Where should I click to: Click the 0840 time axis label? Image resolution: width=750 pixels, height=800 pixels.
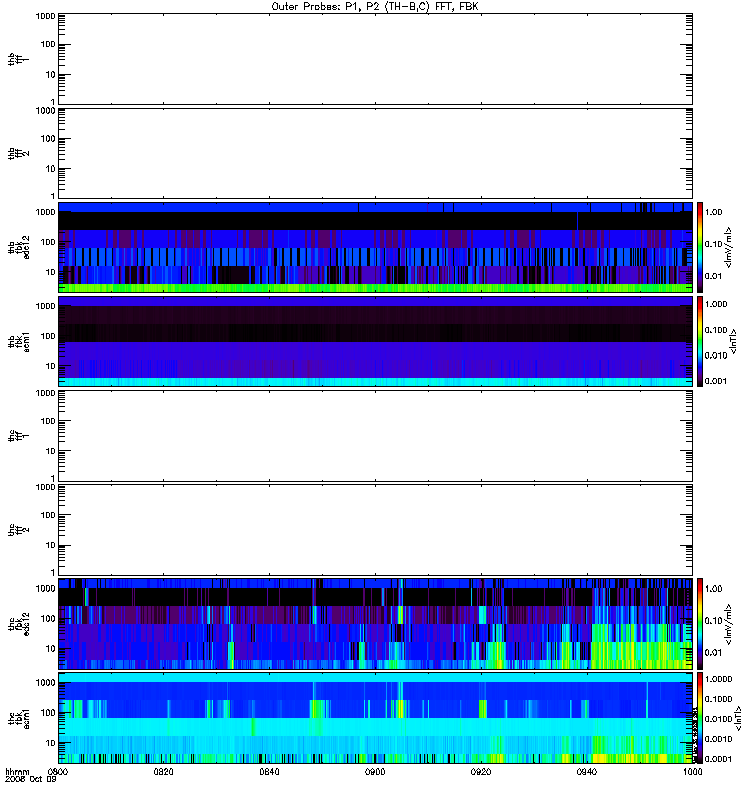tap(269, 772)
